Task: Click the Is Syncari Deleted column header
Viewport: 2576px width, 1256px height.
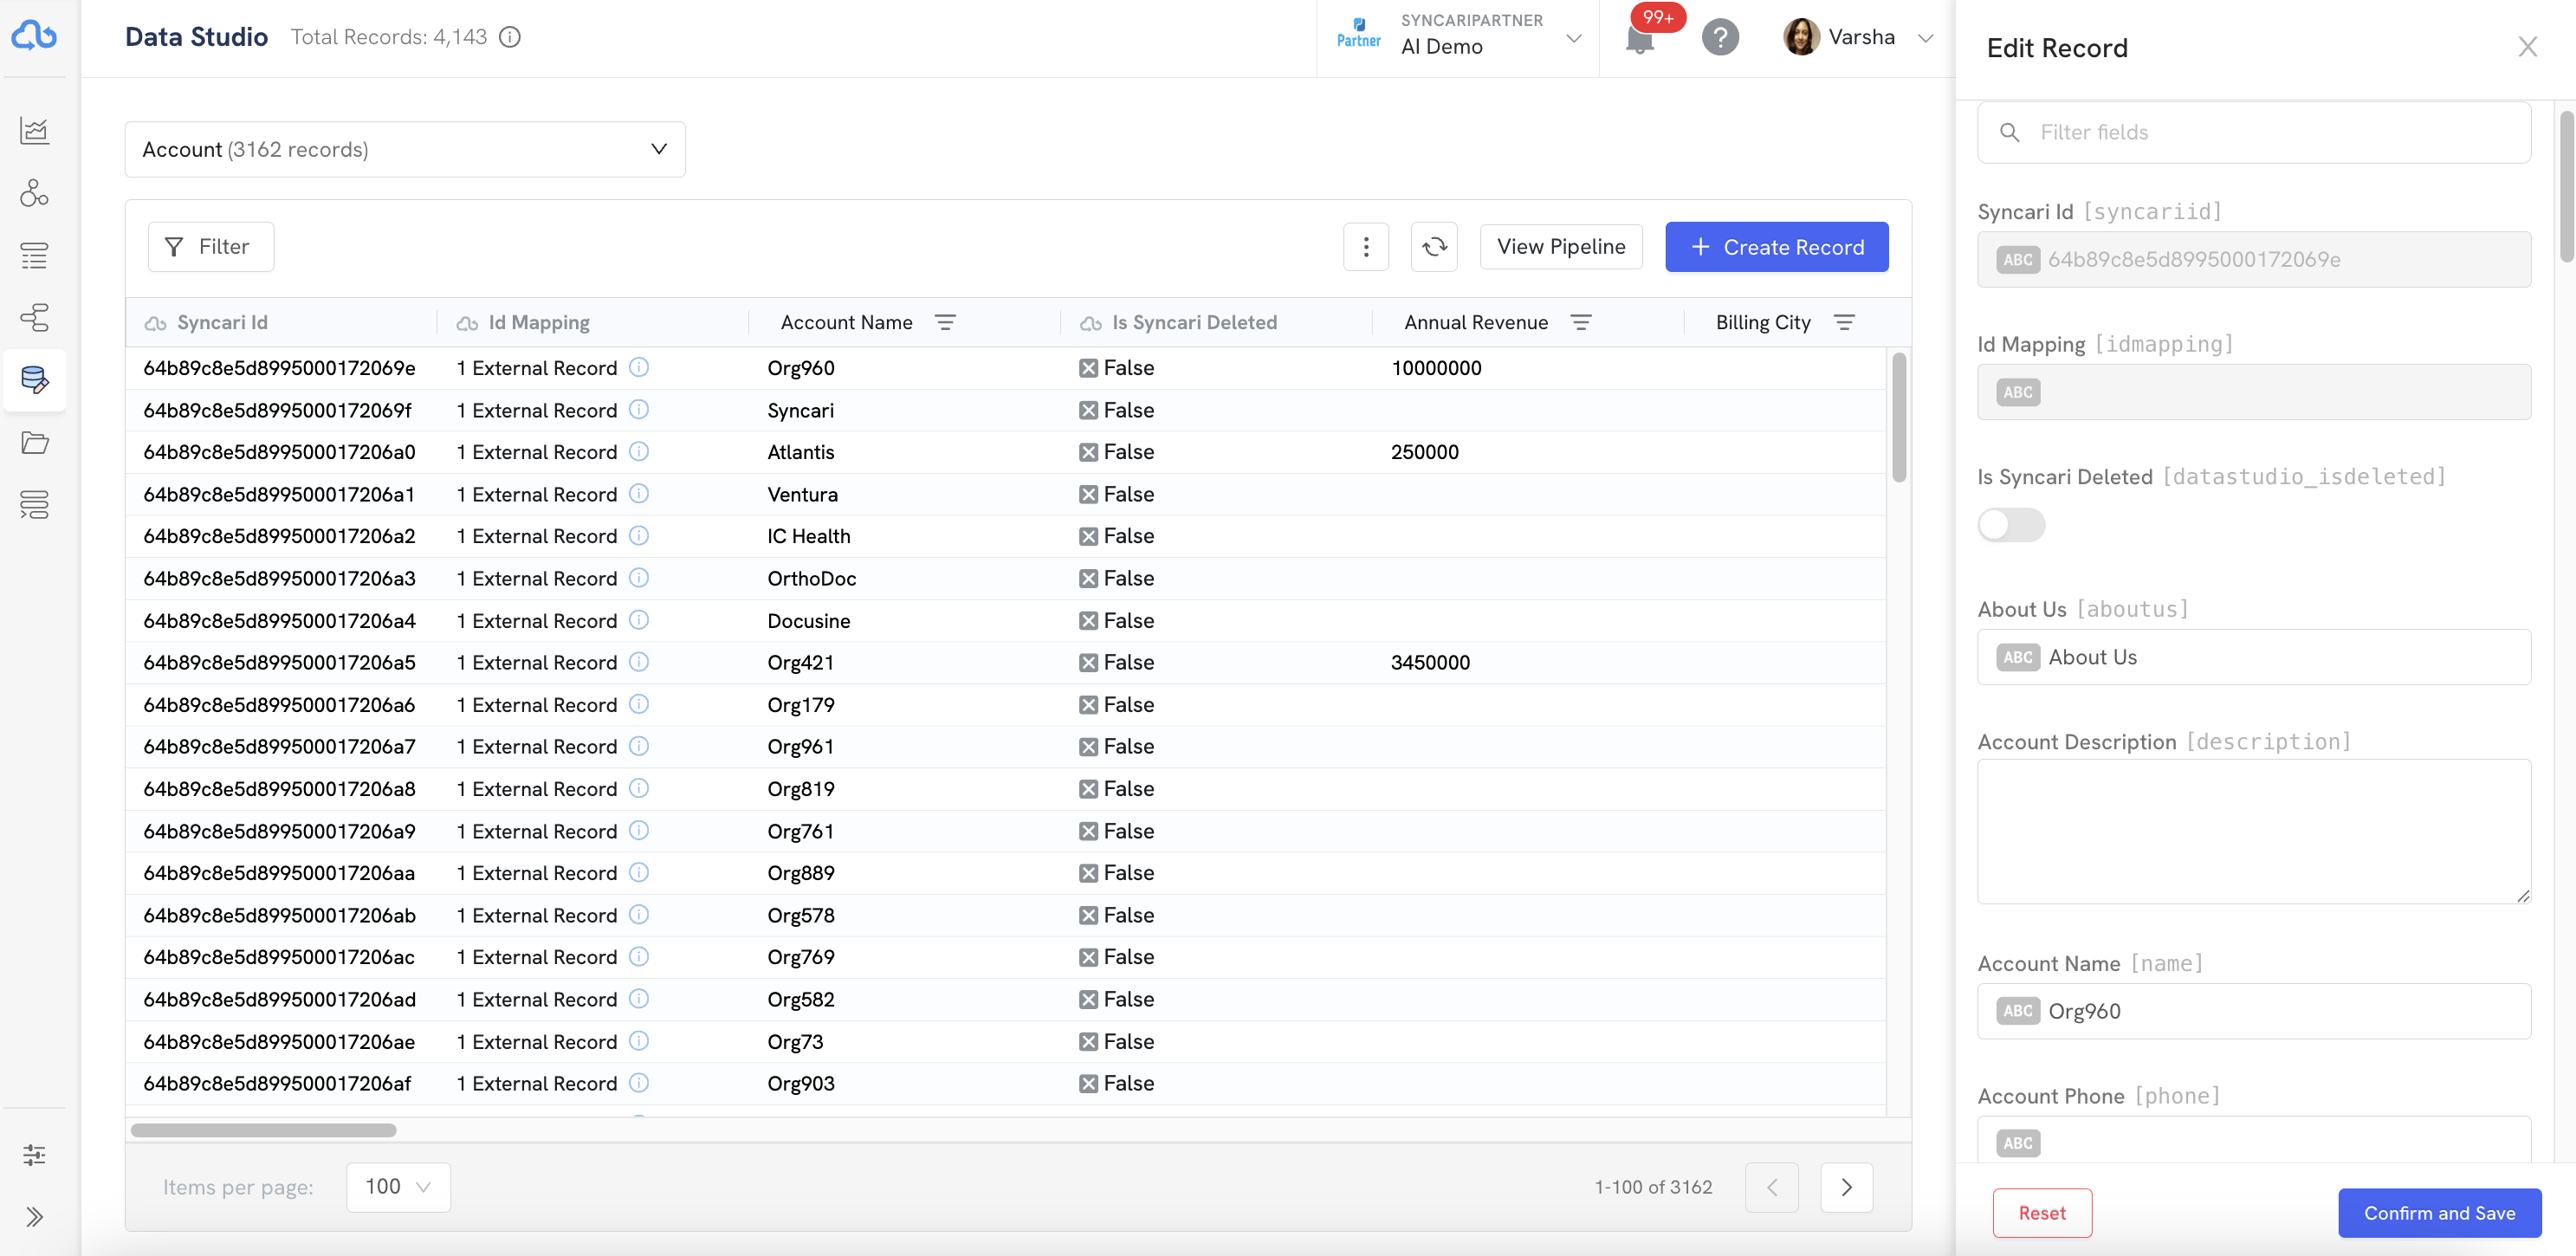Action: 1194,323
